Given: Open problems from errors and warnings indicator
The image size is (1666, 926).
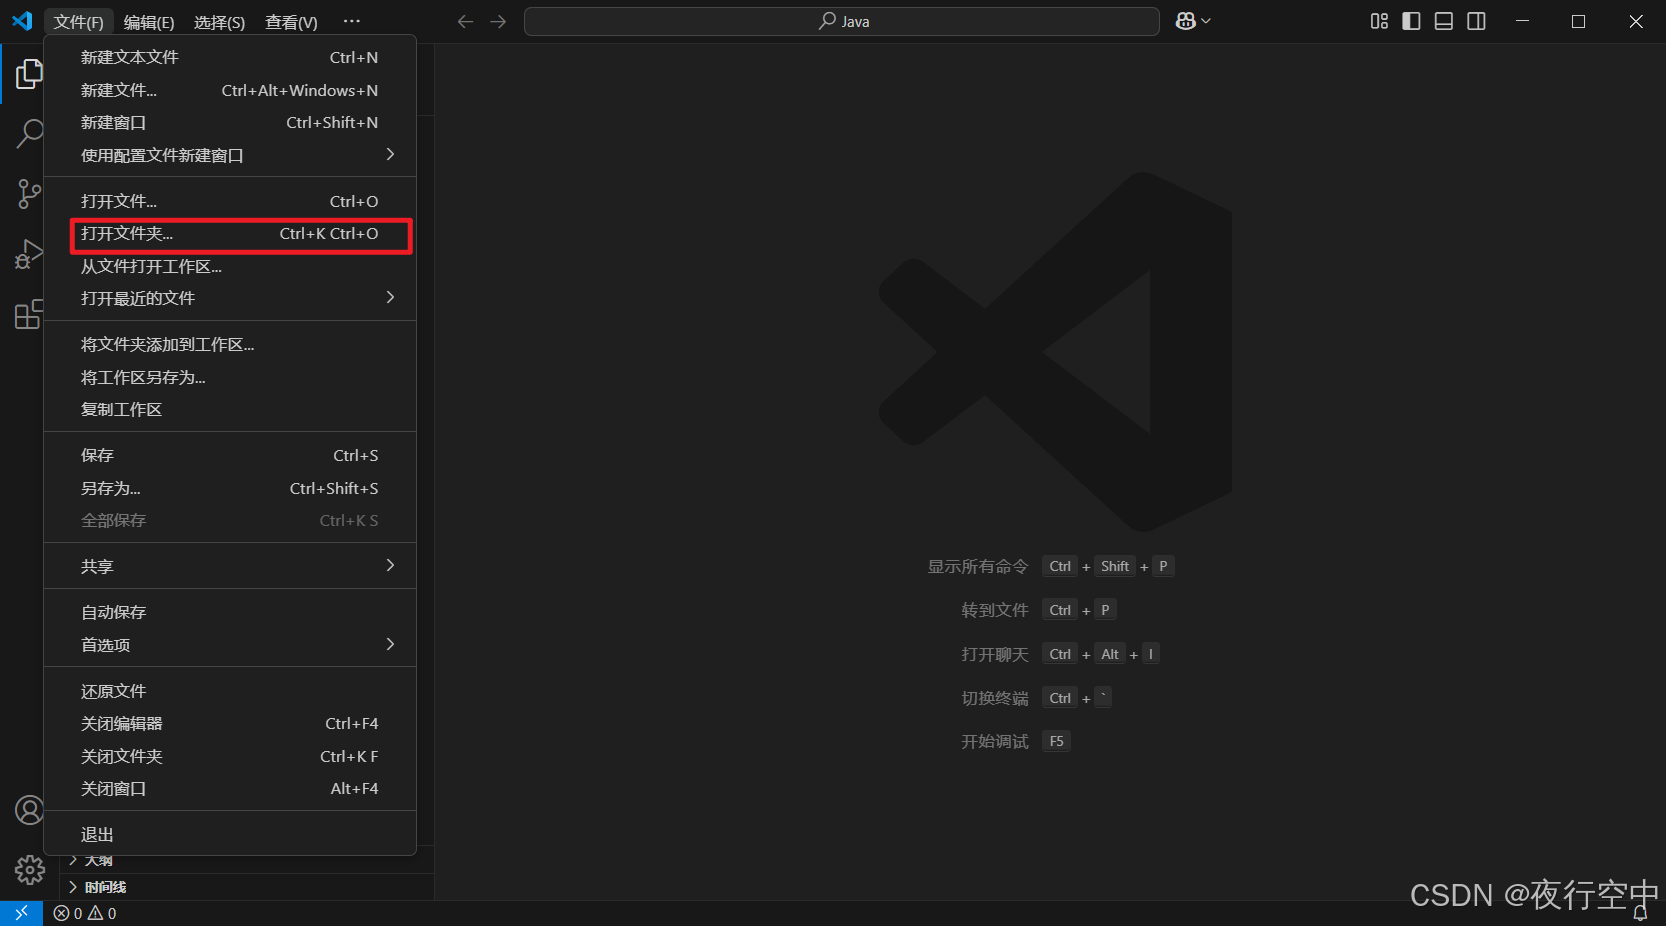Looking at the screenshot, I should point(85,913).
